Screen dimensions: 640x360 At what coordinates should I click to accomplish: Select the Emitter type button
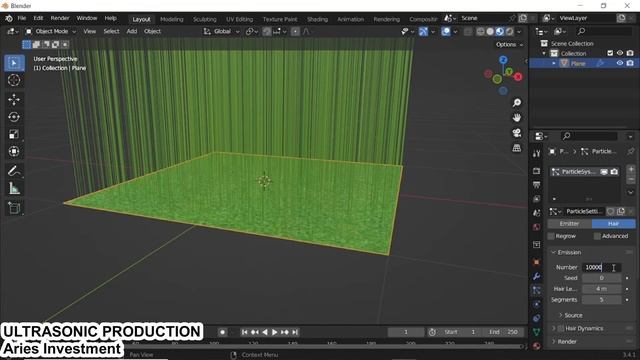click(x=569, y=224)
